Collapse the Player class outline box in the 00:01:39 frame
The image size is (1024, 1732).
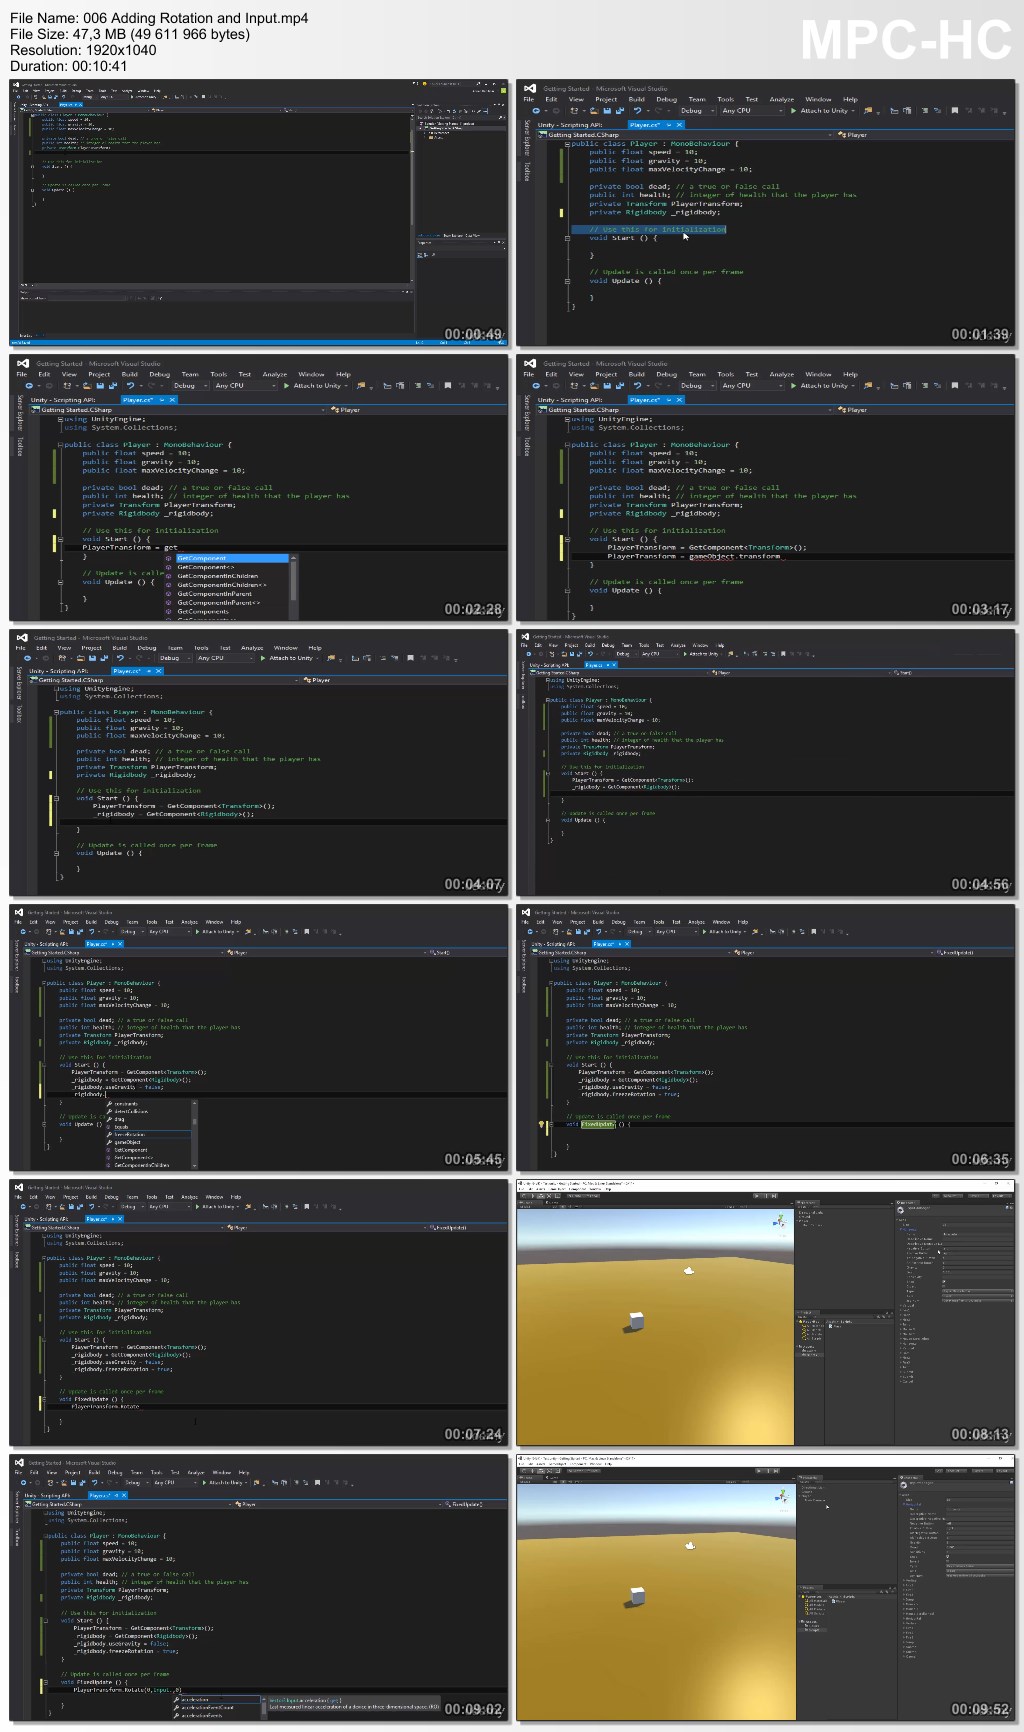(567, 144)
